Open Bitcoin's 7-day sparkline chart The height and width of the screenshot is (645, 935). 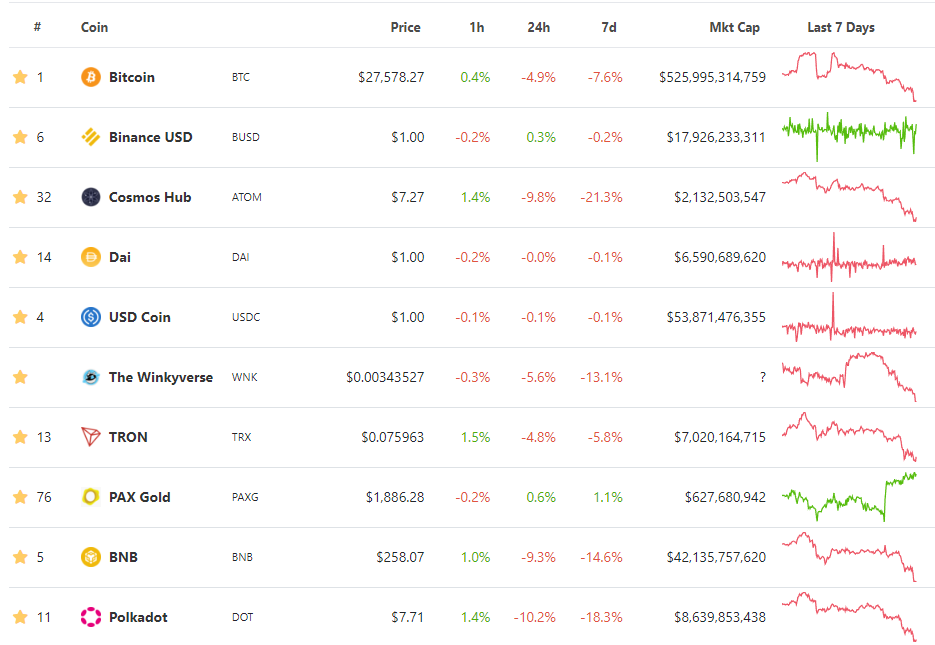pos(849,77)
